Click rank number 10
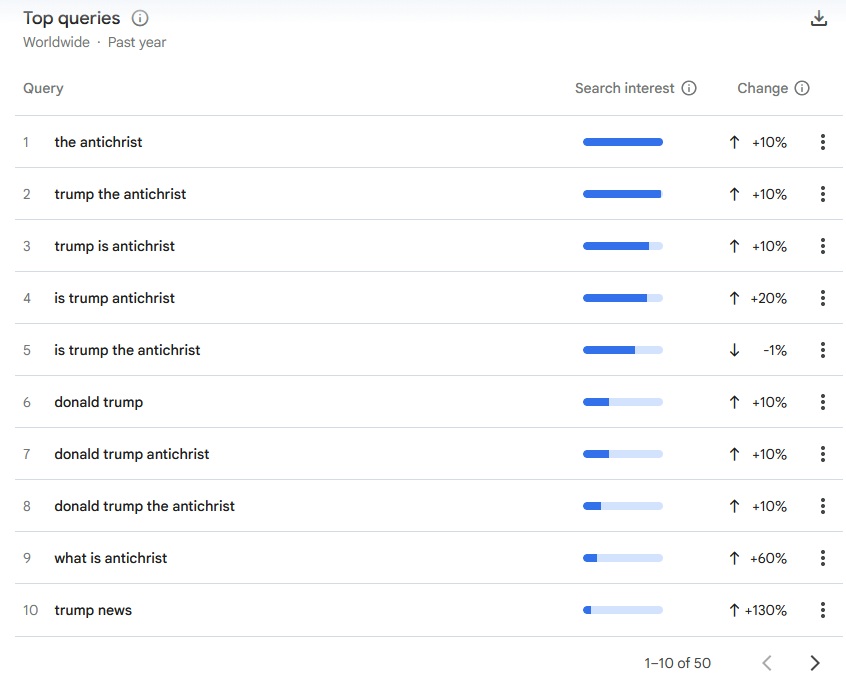Image resolution: width=846 pixels, height=681 pixels. click(x=30, y=610)
